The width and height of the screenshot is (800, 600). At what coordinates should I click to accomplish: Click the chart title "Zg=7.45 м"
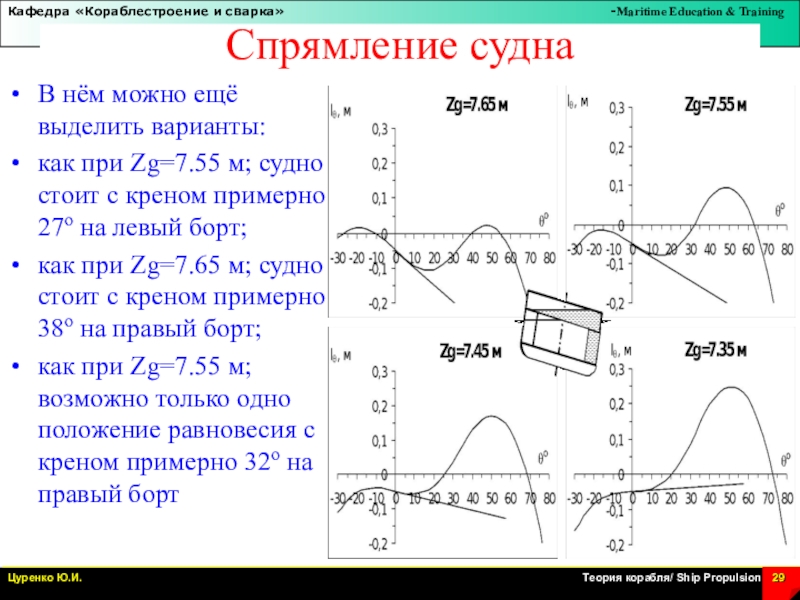(470, 352)
